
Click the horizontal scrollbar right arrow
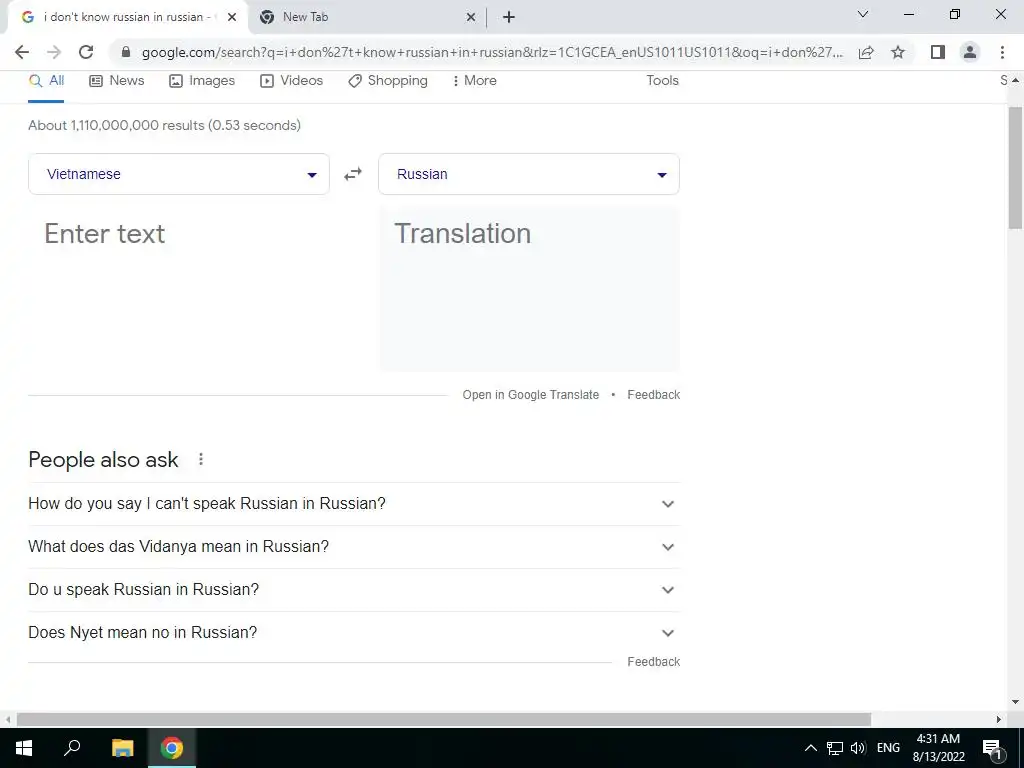pos(999,719)
